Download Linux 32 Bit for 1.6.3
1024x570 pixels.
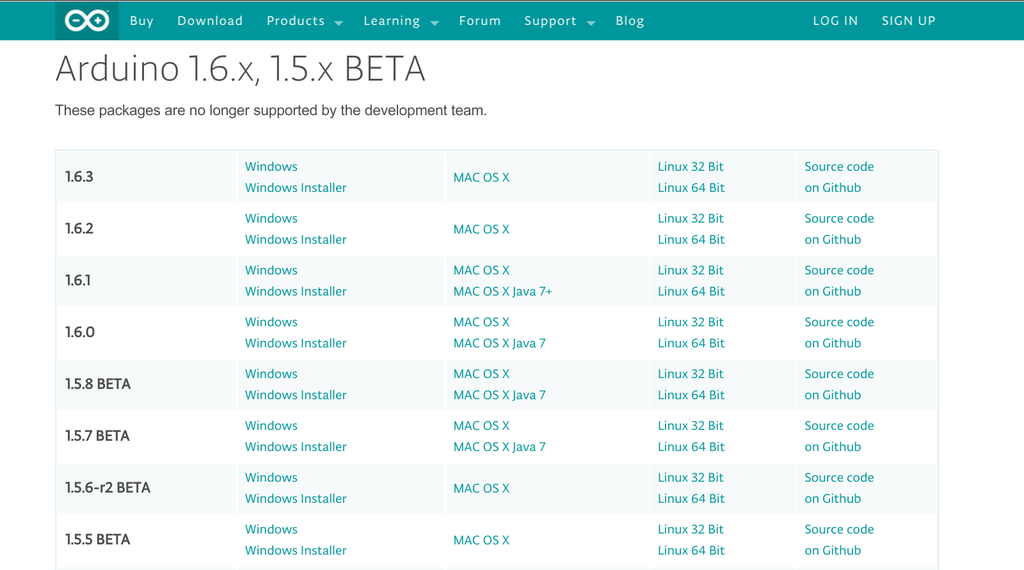(690, 166)
